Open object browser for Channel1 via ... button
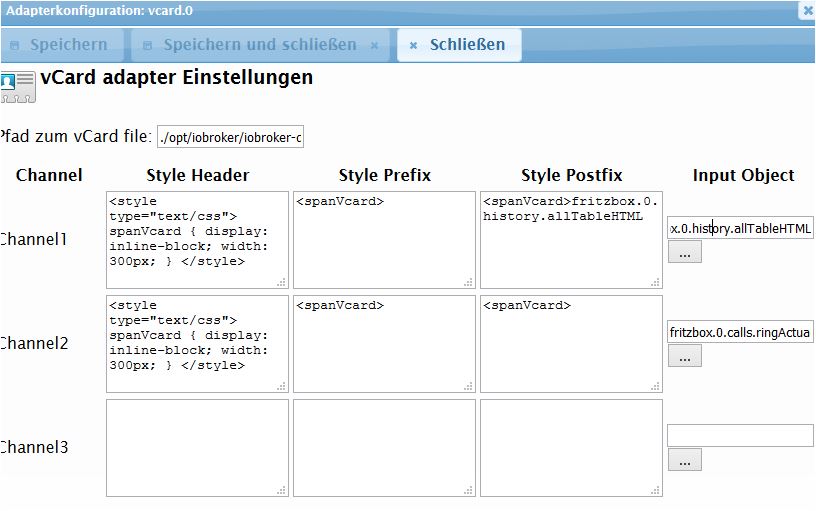This screenshot has height=511, width=816. (x=684, y=252)
